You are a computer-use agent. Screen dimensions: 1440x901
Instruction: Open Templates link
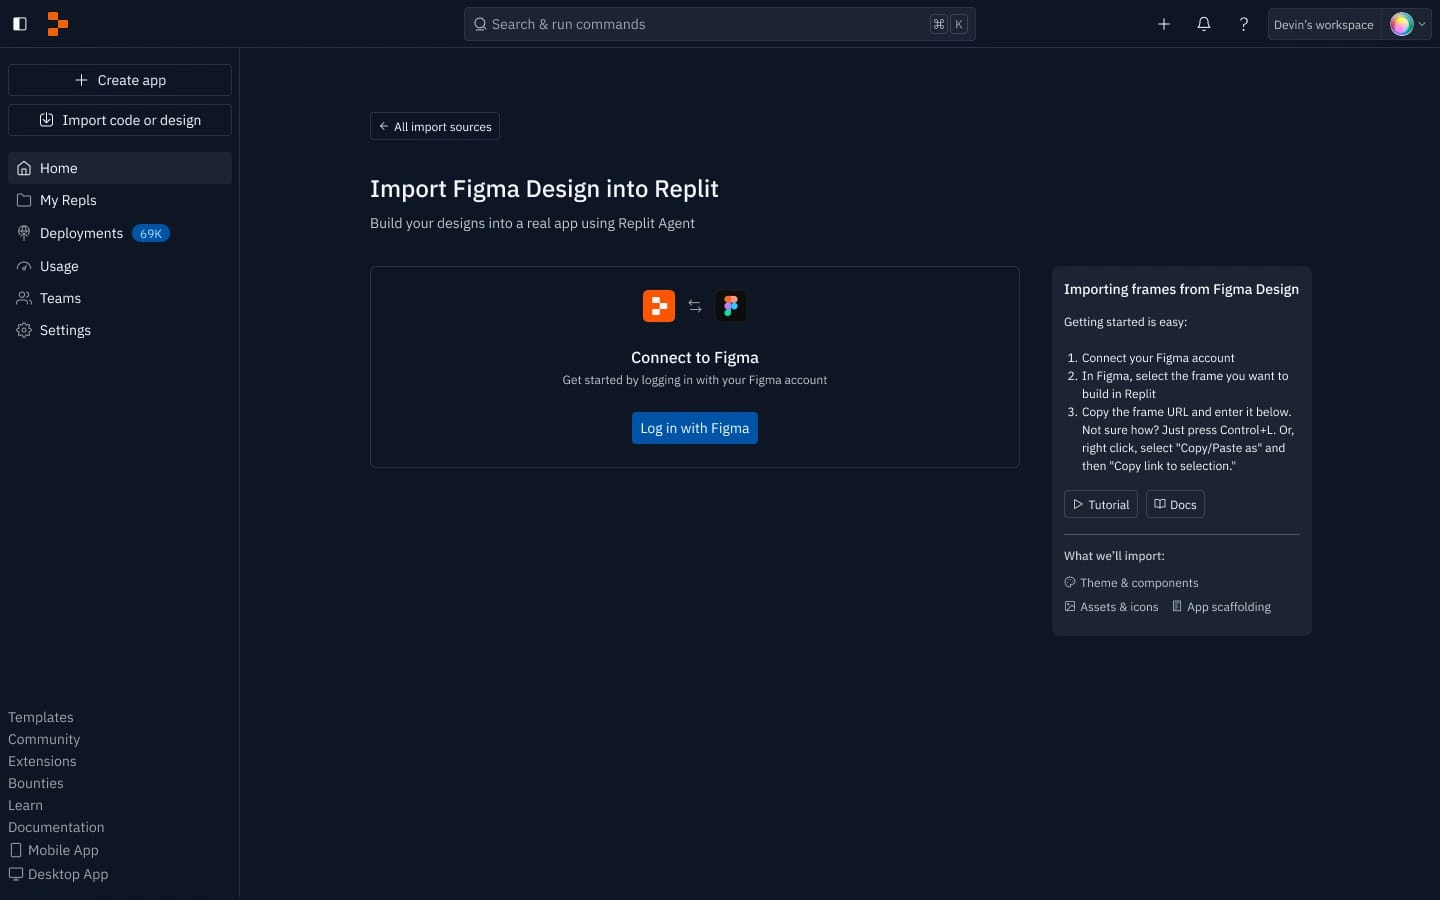[x=41, y=717]
